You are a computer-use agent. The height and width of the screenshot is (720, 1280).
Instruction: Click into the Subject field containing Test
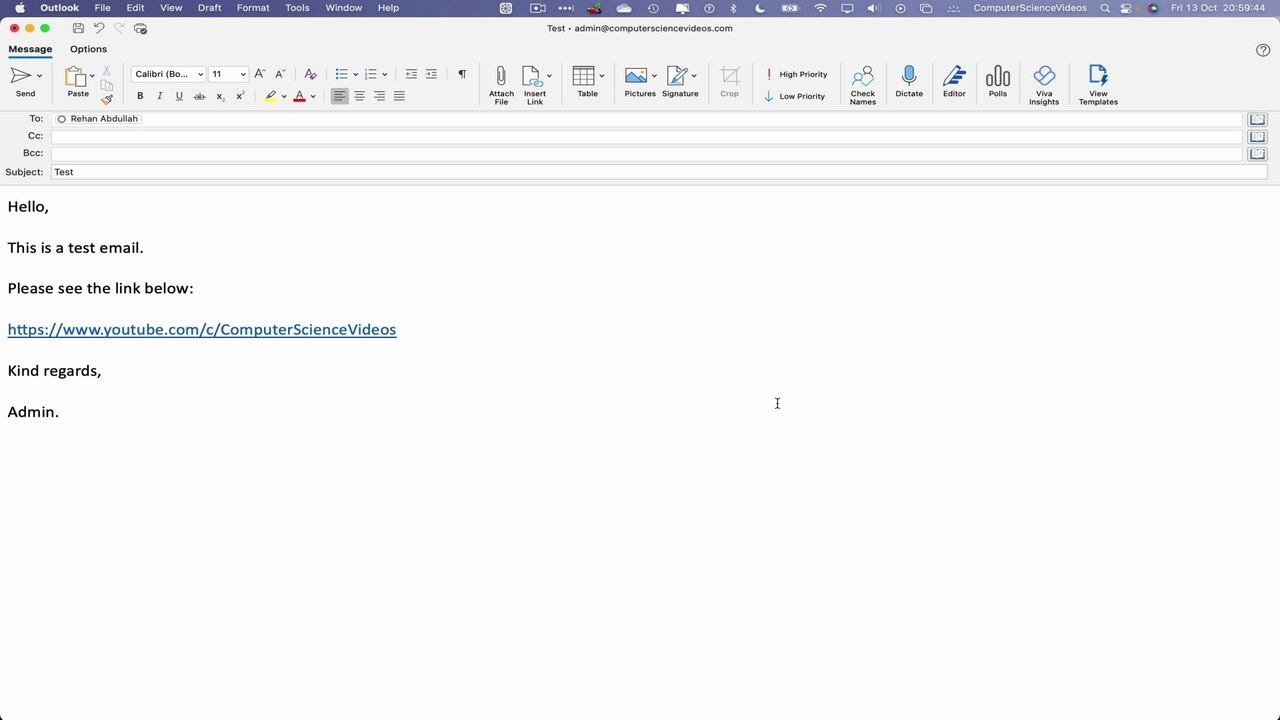point(659,172)
